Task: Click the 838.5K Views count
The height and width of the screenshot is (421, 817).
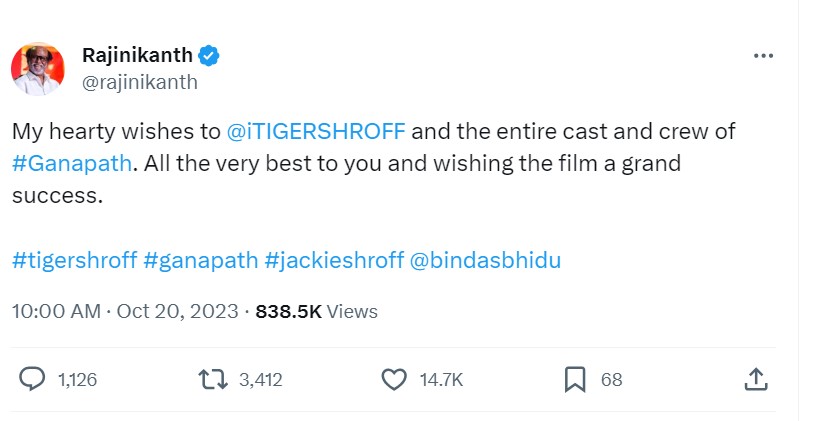Action: [x=316, y=312]
